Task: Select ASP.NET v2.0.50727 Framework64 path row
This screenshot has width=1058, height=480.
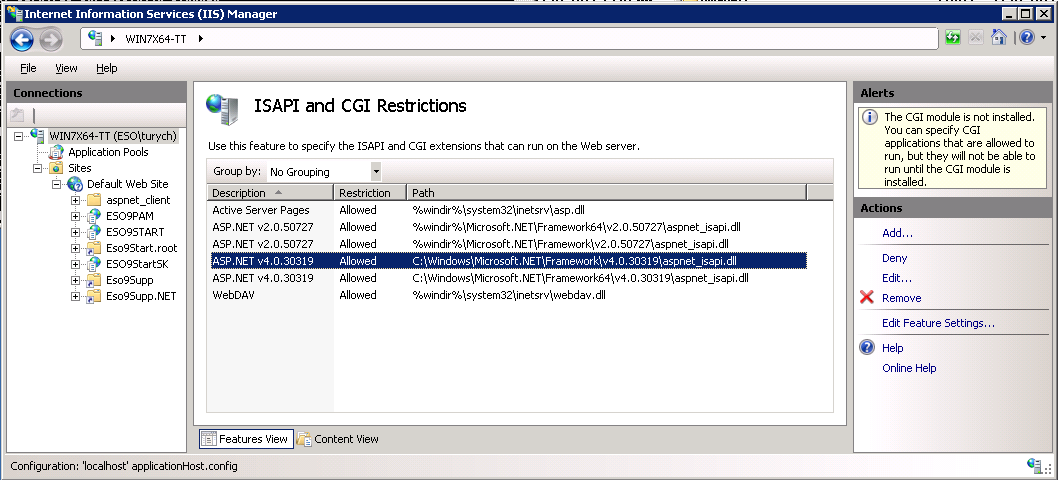Action: [507, 227]
